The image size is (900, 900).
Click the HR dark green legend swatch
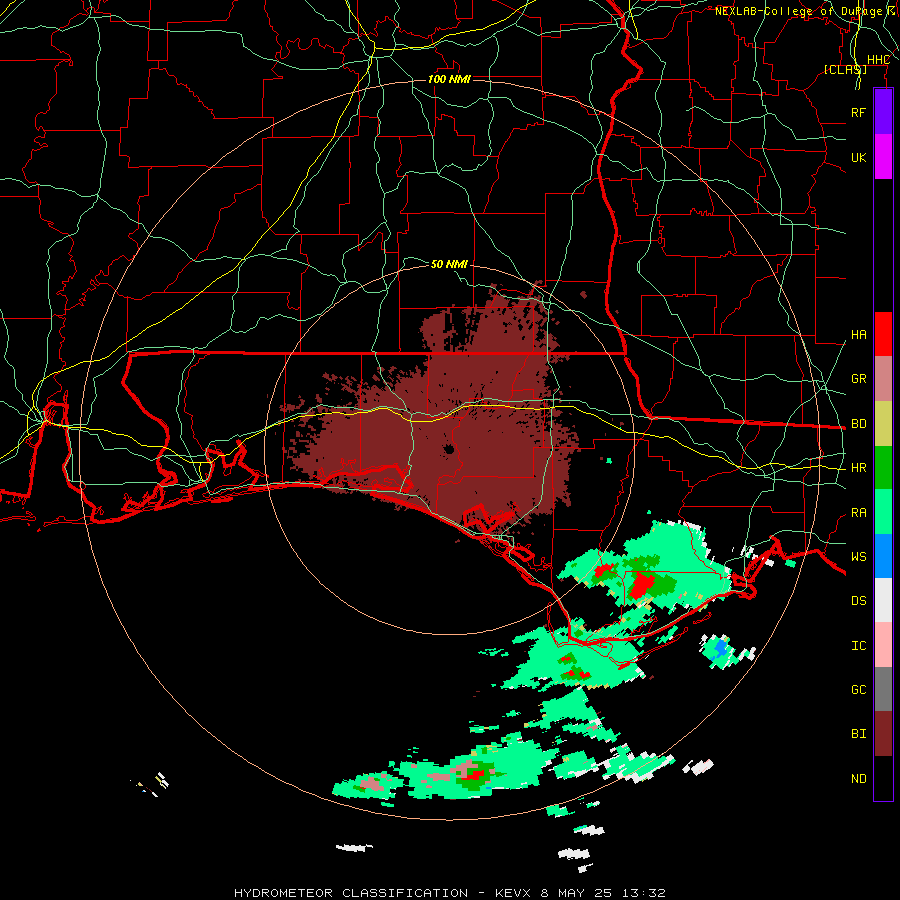883,468
